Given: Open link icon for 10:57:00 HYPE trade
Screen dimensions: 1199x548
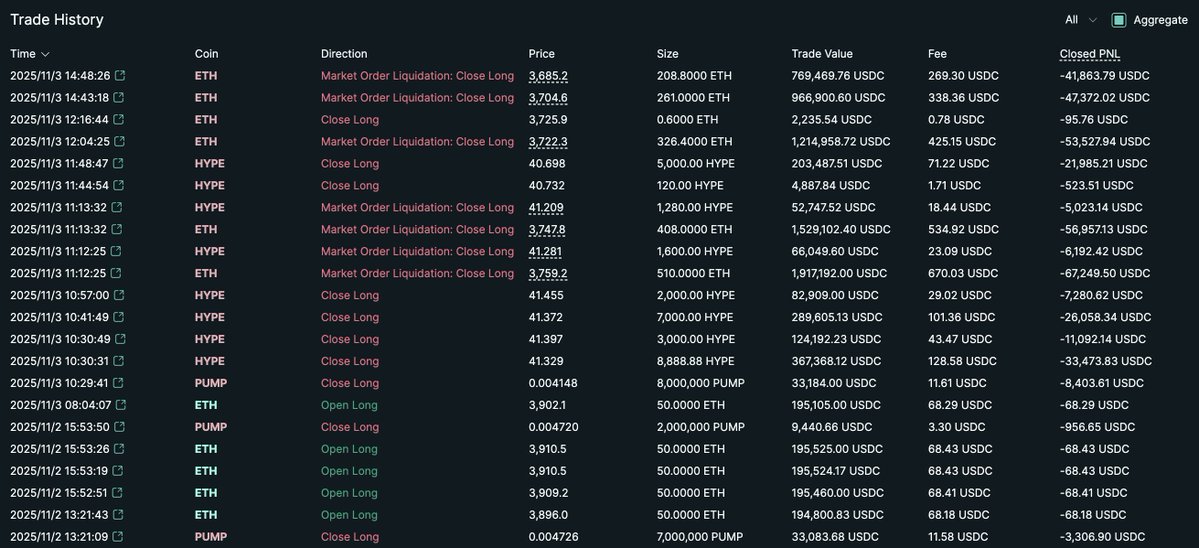Looking at the screenshot, I should [119, 296].
